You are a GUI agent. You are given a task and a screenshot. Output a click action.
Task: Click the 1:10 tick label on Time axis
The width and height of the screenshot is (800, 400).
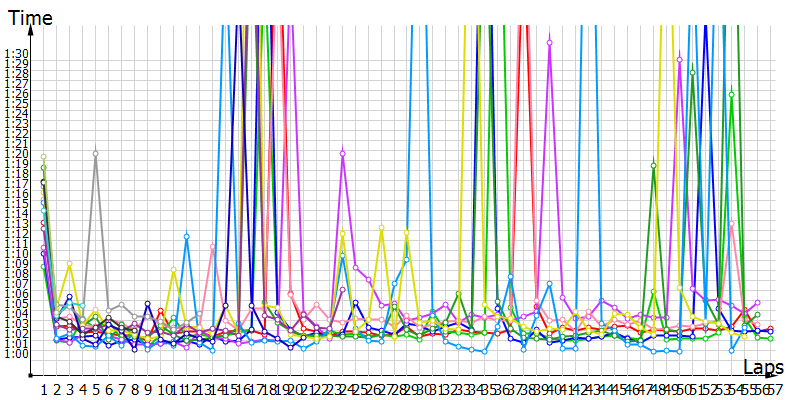[17, 254]
